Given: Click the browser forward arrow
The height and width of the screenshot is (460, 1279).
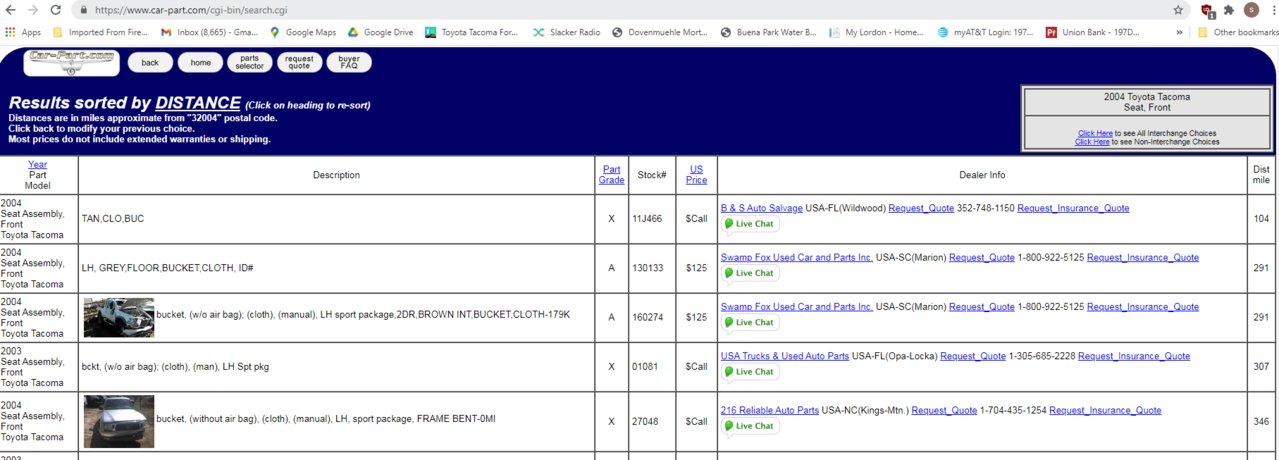Looking at the screenshot, I should tap(33, 9).
